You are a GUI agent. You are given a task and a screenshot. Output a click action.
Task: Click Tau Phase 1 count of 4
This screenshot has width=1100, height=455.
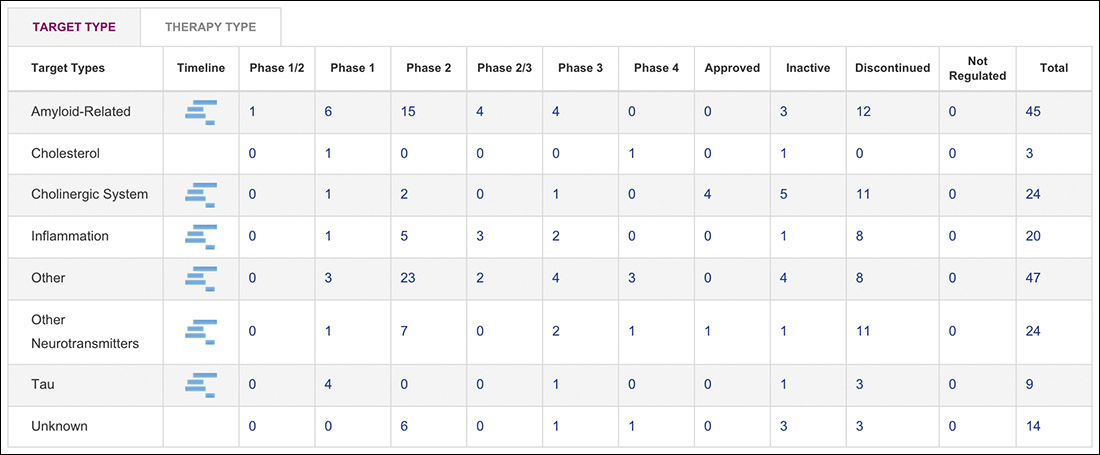click(x=329, y=385)
